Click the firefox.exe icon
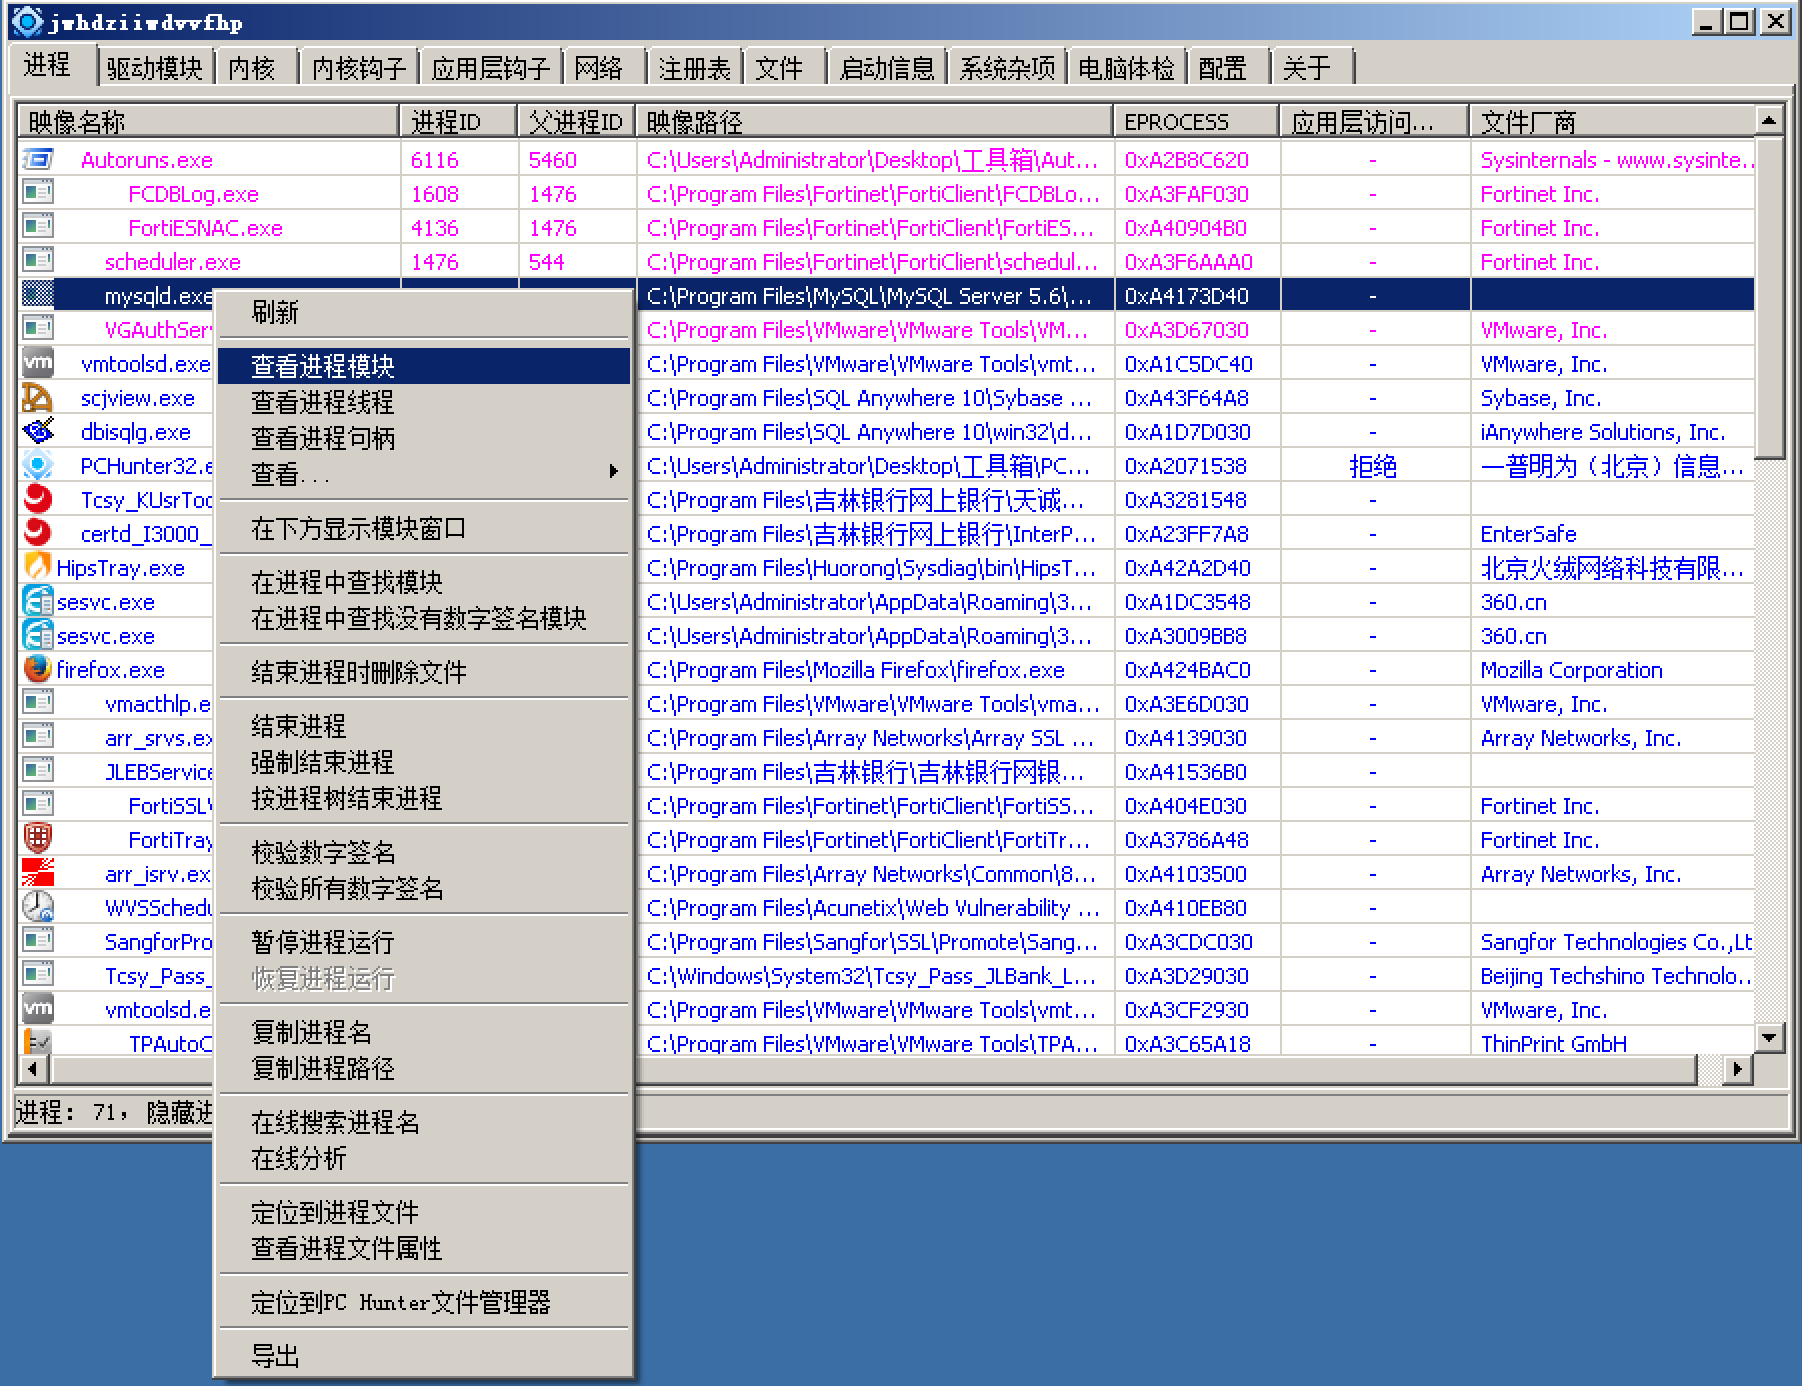 click(x=38, y=669)
